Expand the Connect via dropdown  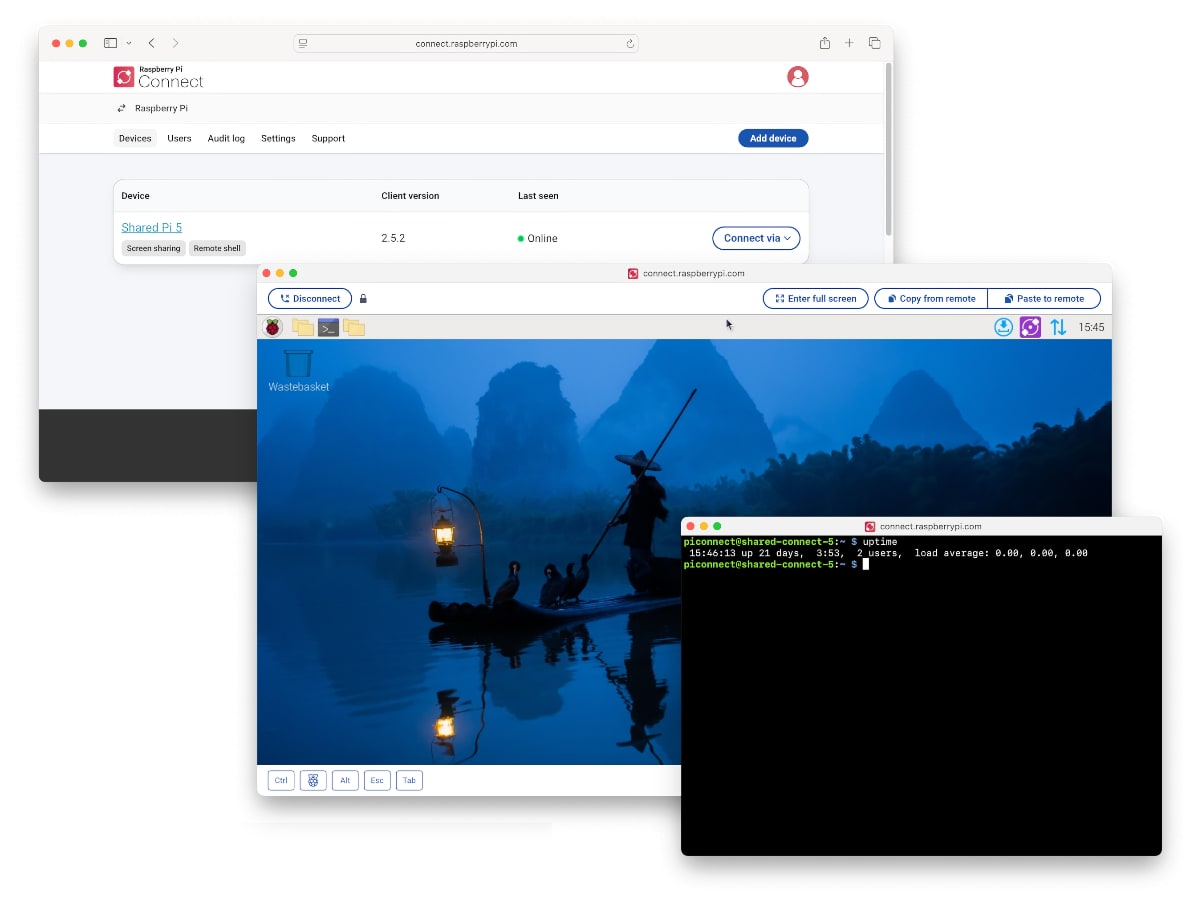[756, 238]
